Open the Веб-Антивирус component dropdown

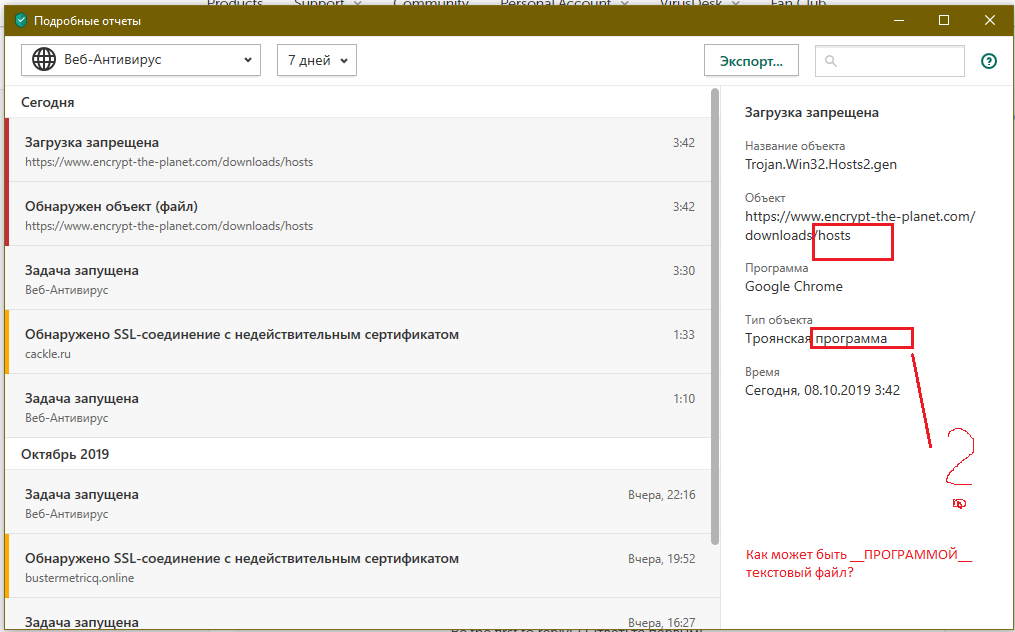[x=141, y=60]
